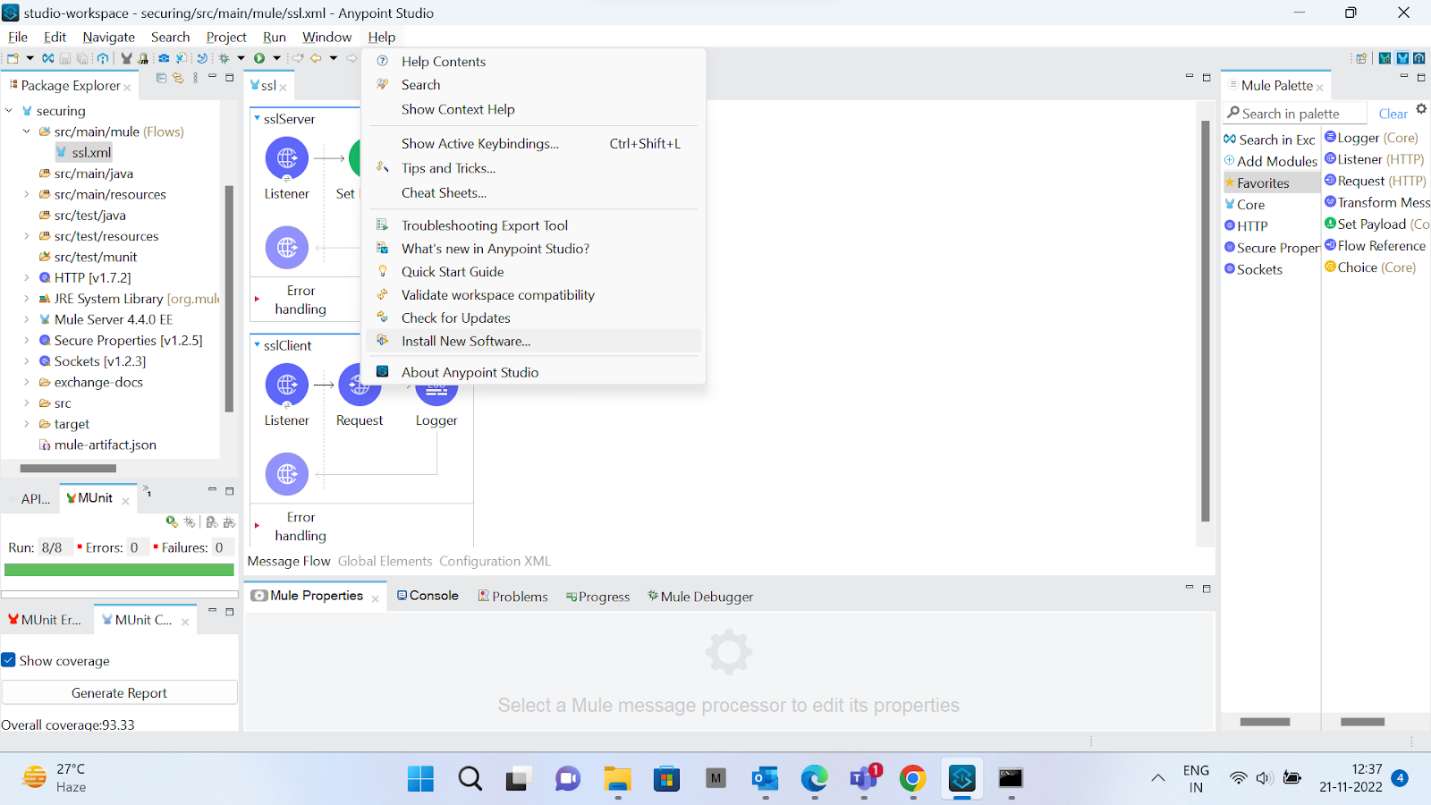Click Collapse All in Package Explorer

click(x=162, y=78)
